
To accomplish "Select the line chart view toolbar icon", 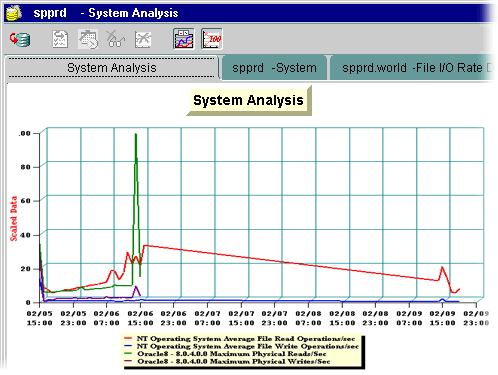I will coord(184,39).
